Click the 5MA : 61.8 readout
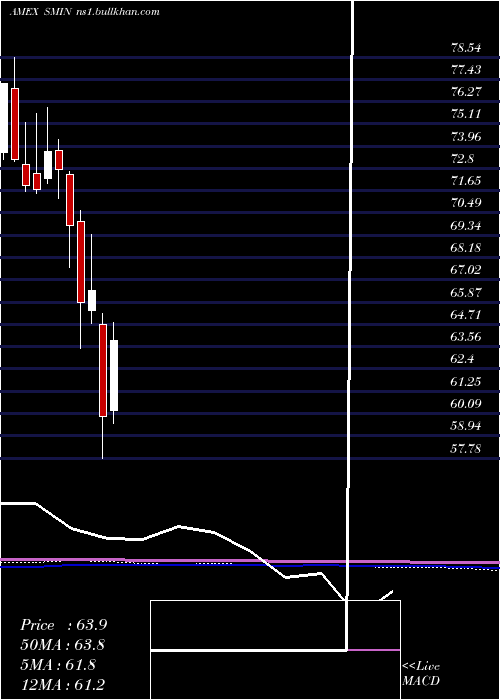 tap(58, 665)
